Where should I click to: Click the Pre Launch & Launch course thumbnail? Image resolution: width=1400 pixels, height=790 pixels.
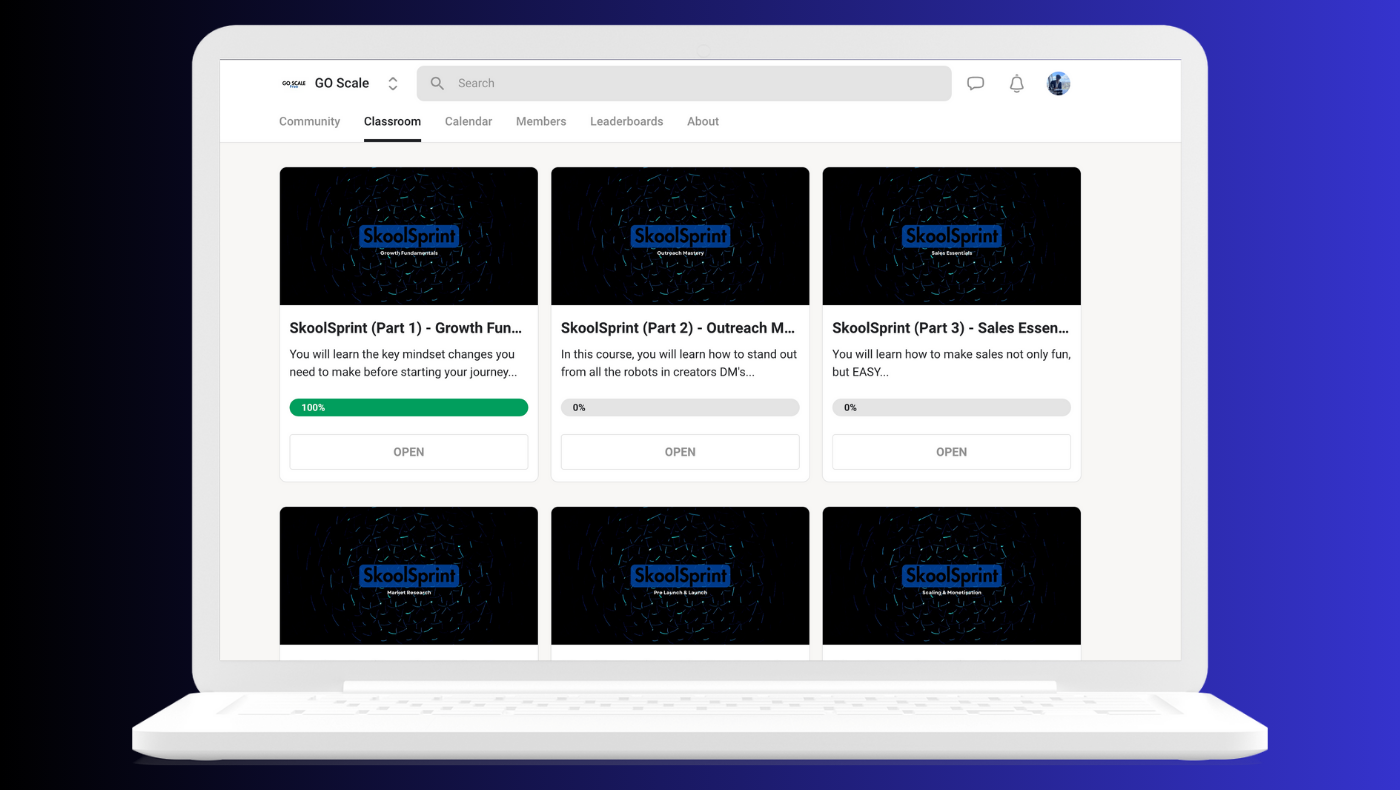680,576
